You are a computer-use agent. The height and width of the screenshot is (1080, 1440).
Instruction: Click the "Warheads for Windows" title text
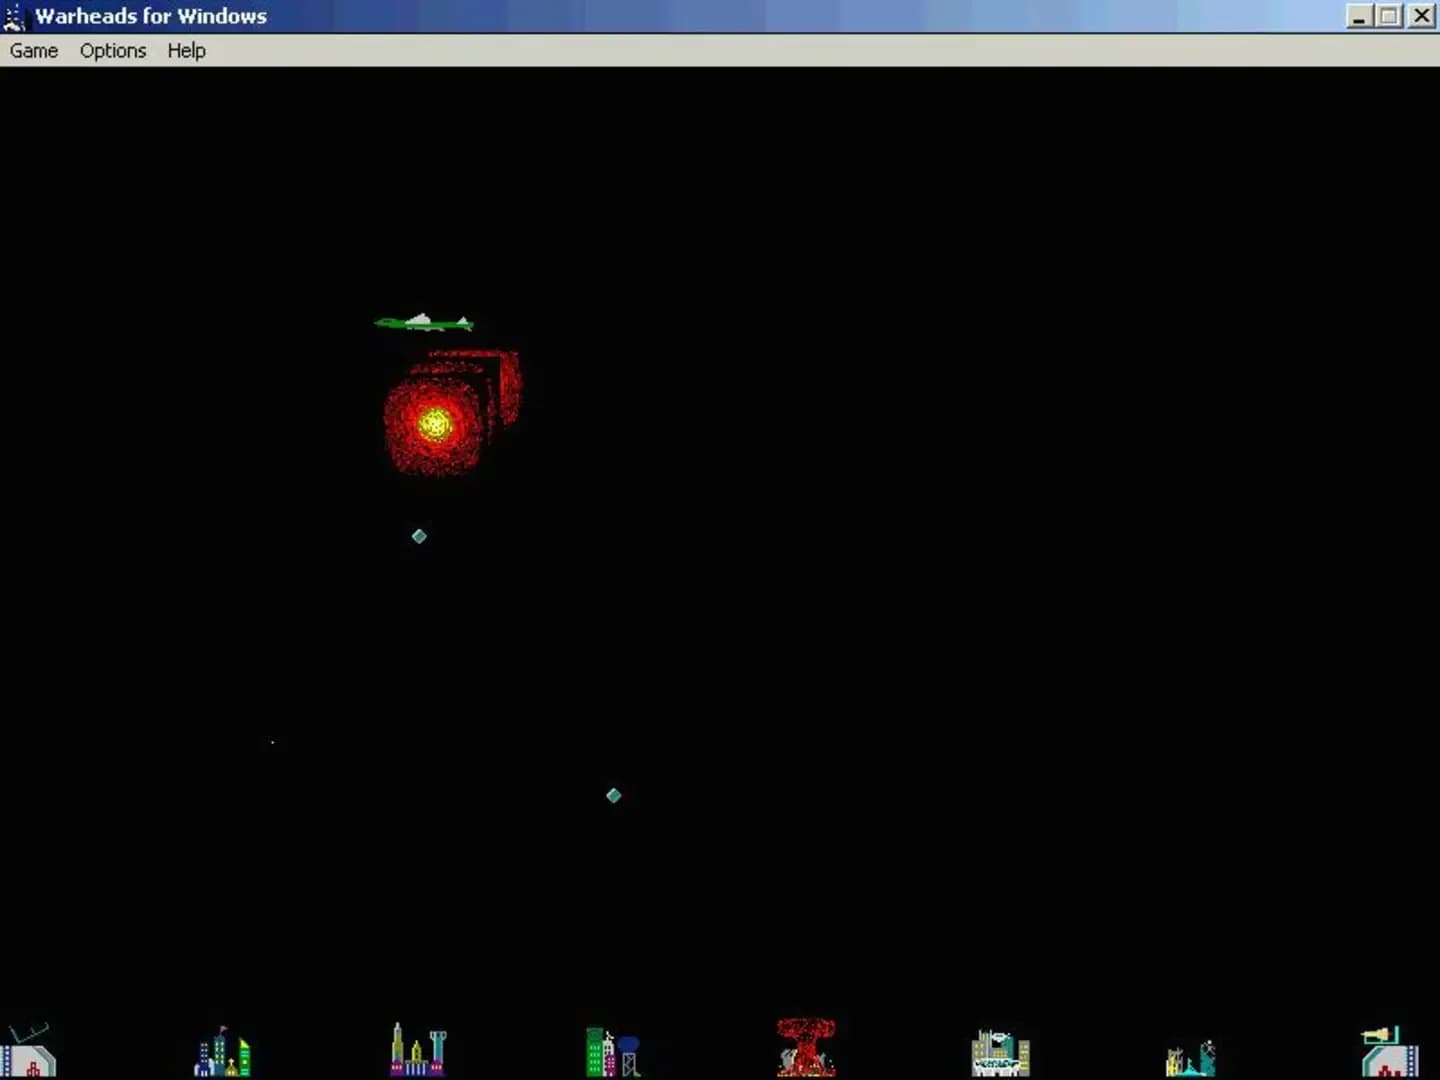[x=151, y=16]
